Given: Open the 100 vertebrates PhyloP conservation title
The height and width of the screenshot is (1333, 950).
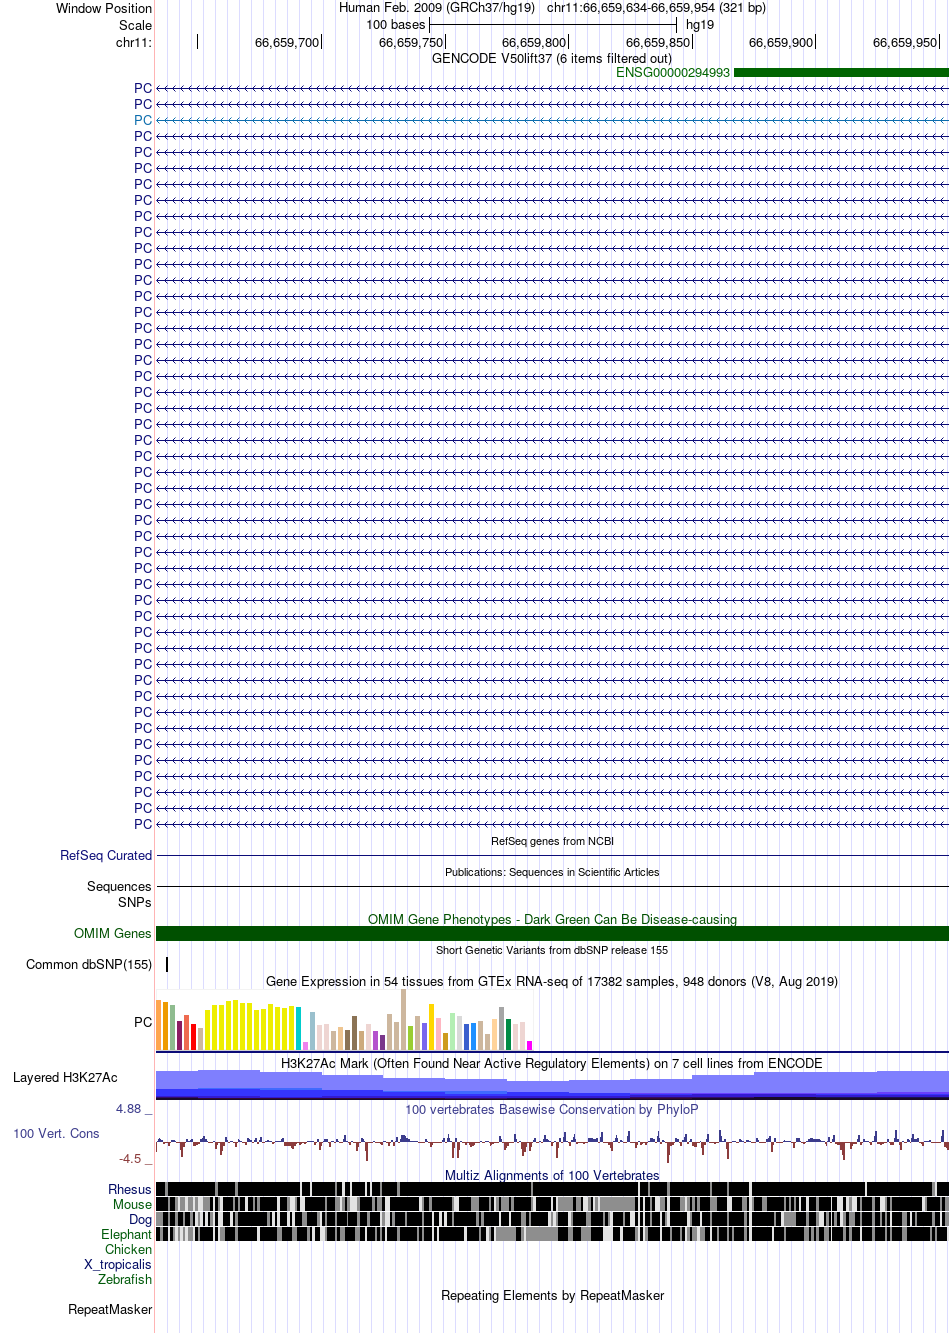Looking at the screenshot, I should coord(552,1109).
